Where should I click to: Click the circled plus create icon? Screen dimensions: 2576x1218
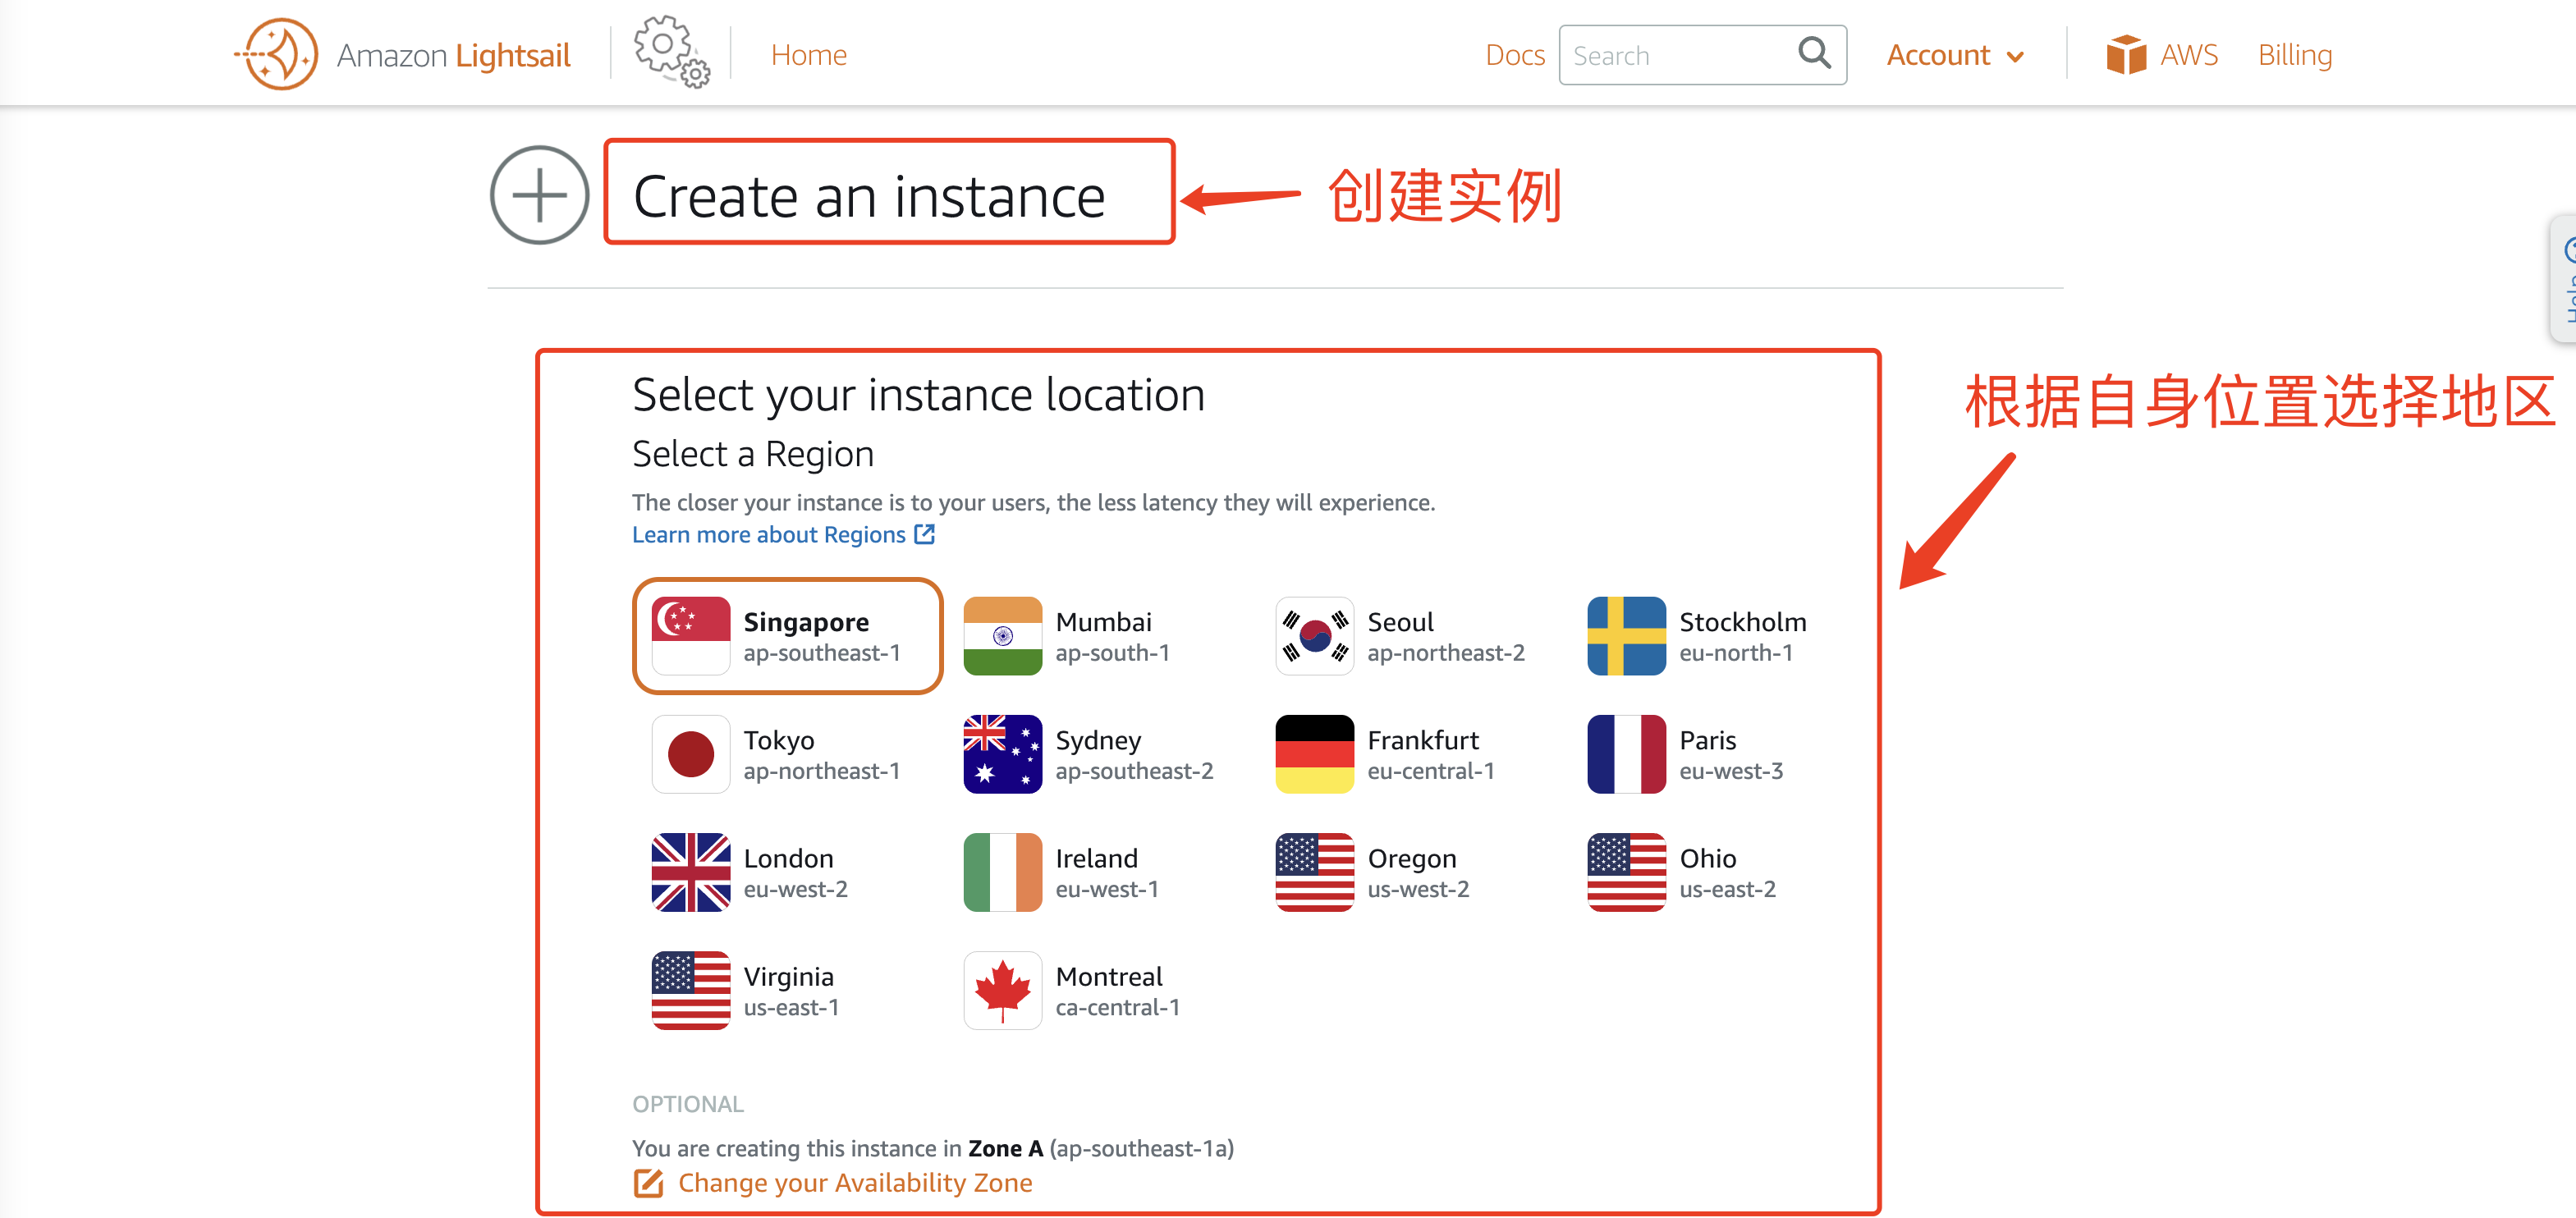[x=539, y=195]
